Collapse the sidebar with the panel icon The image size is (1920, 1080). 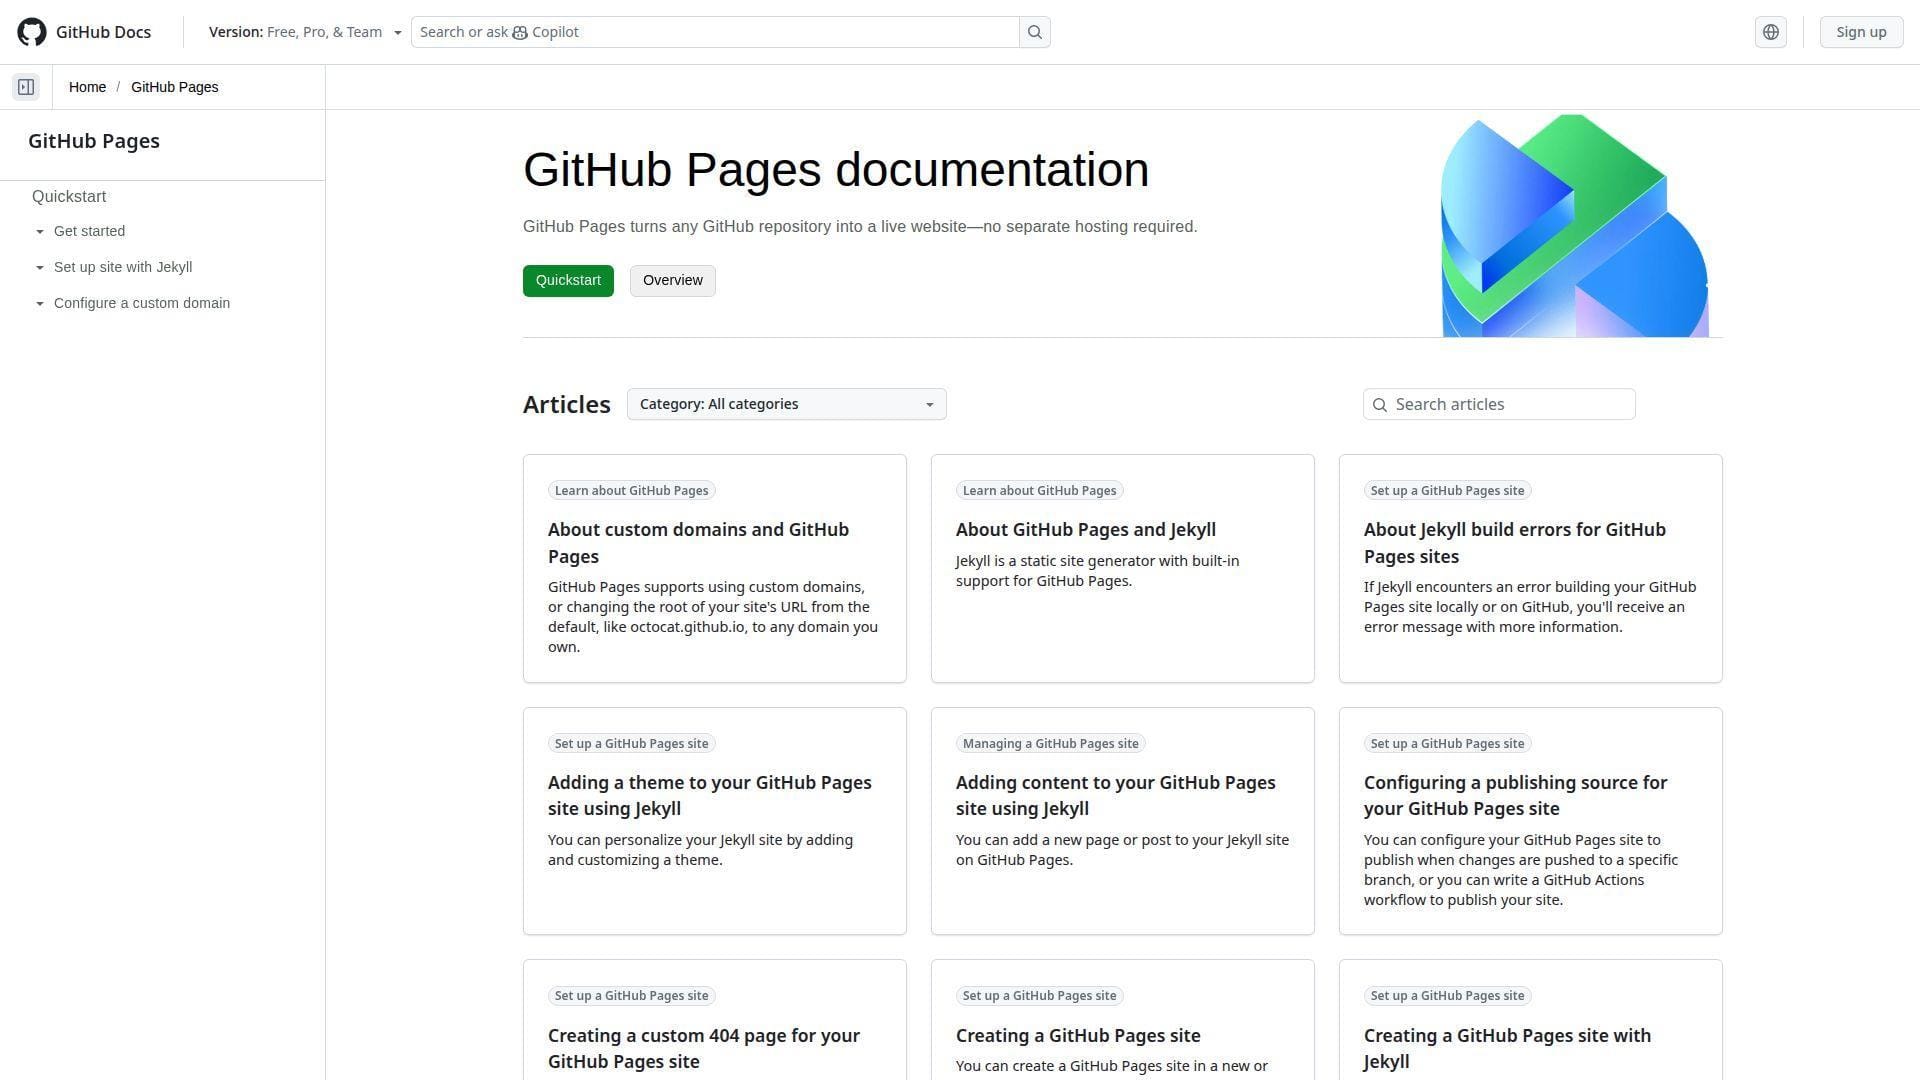click(x=26, y=87)
